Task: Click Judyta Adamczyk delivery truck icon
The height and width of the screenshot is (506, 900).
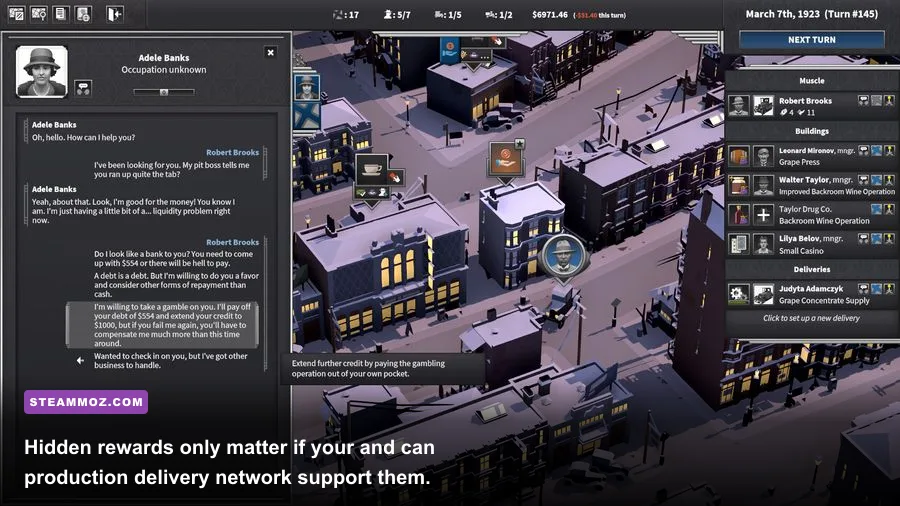Action: (763, 294)
